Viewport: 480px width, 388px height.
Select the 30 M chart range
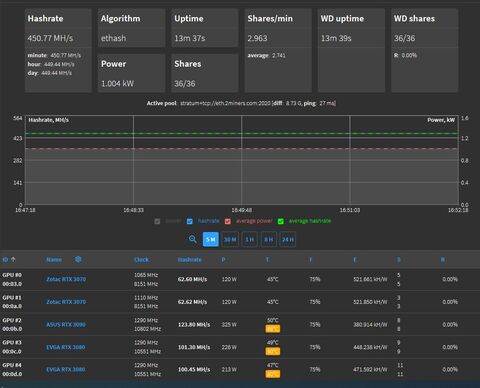(x=230, y=239)
